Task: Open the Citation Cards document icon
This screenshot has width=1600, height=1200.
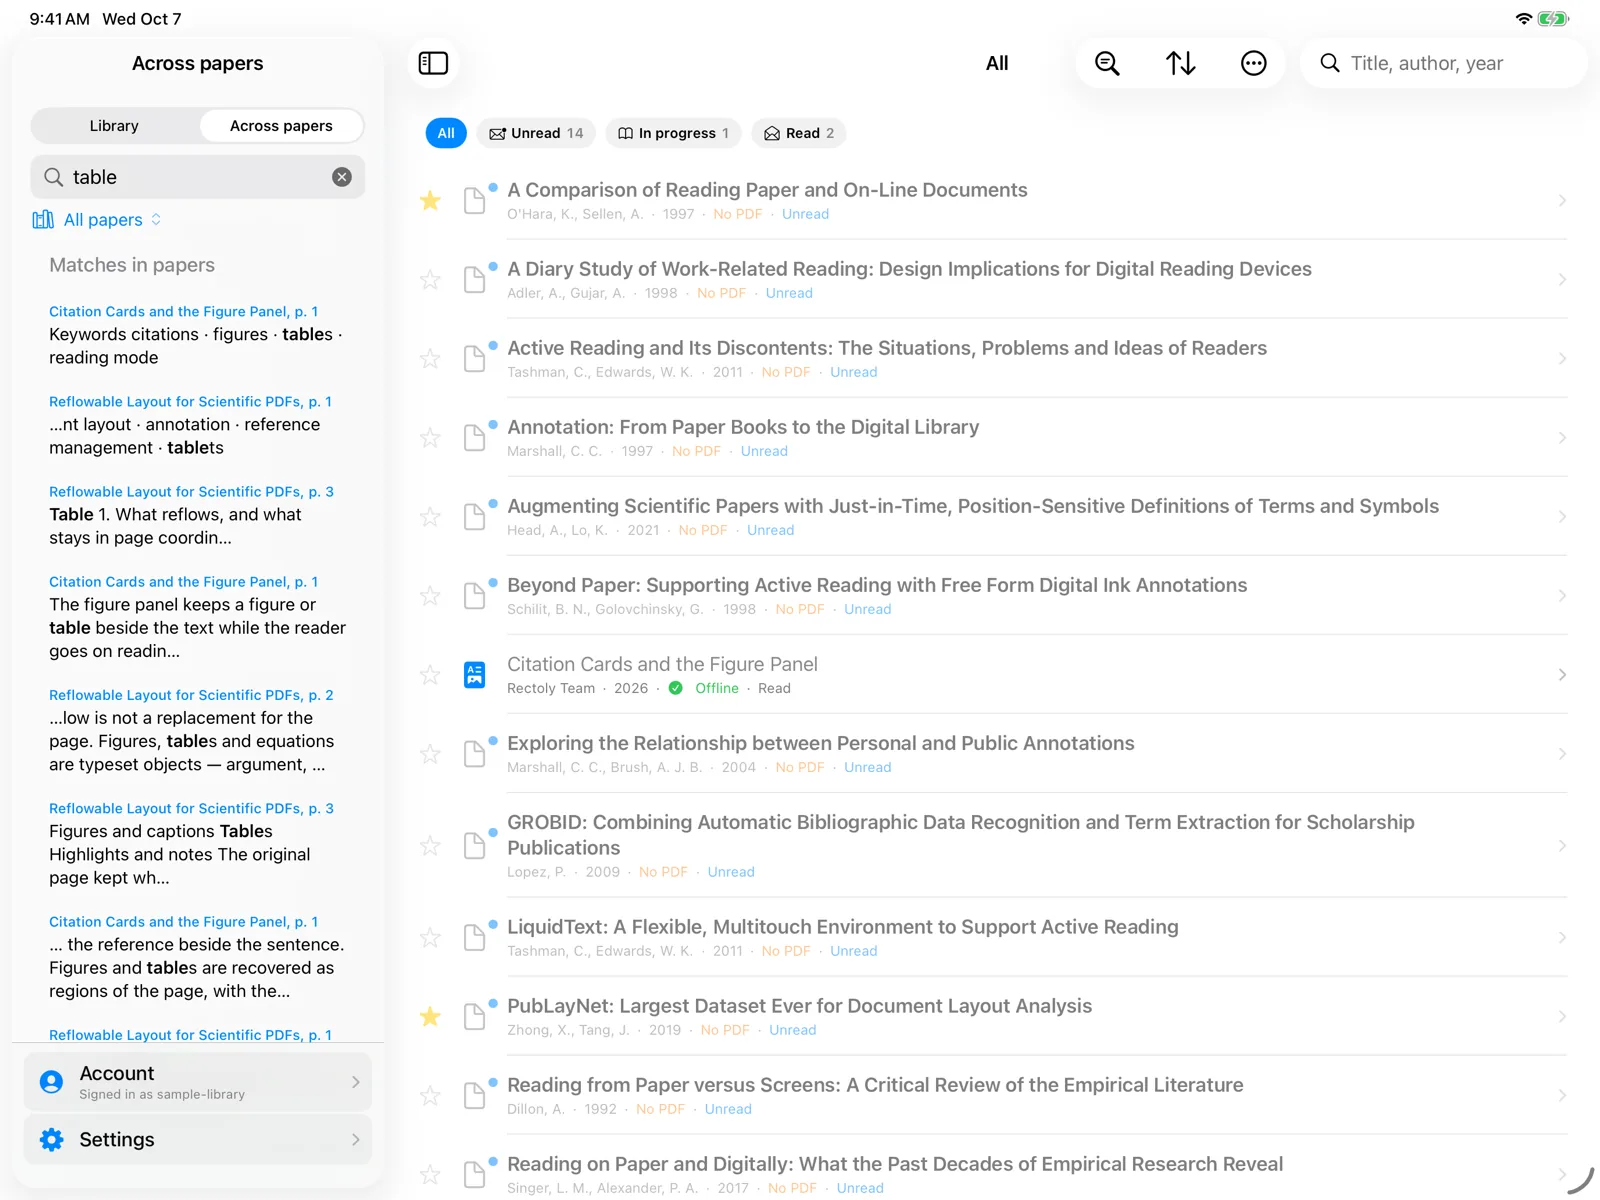Action: click(x=475, y=675)
